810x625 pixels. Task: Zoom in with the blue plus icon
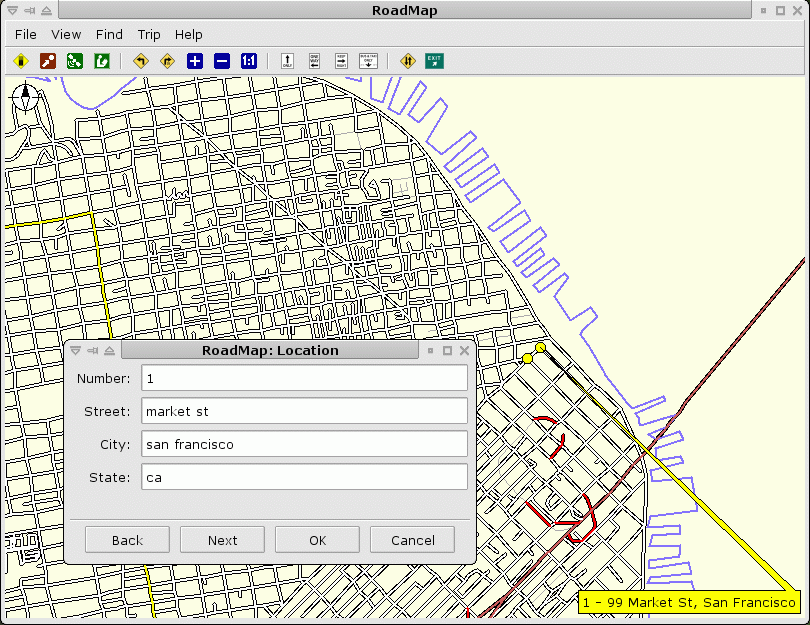coord(195,61)
